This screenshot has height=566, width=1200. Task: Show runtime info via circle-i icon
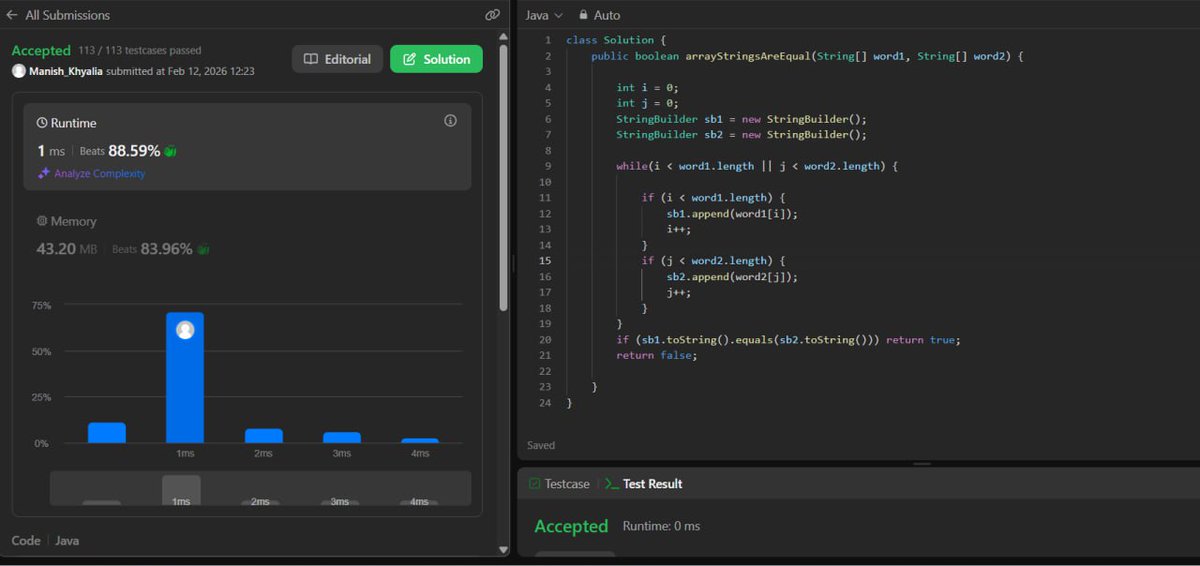[x=450, y=121]
